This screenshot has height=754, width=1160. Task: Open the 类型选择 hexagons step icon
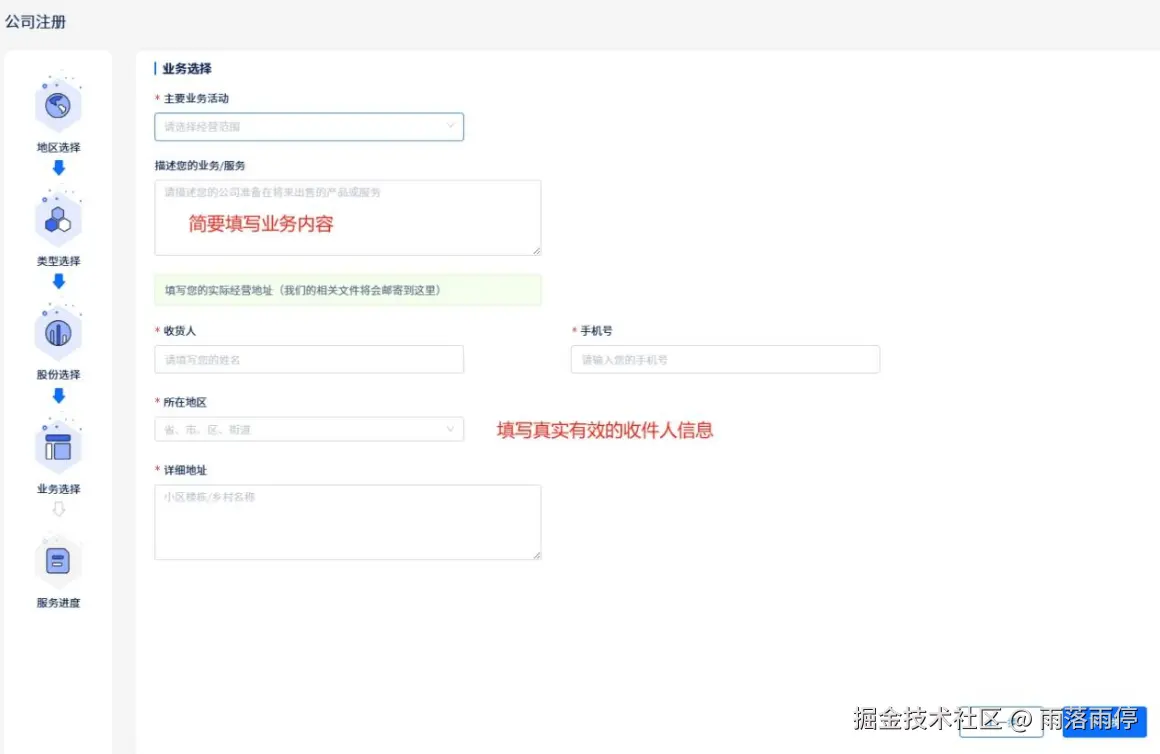click(58, 220)
